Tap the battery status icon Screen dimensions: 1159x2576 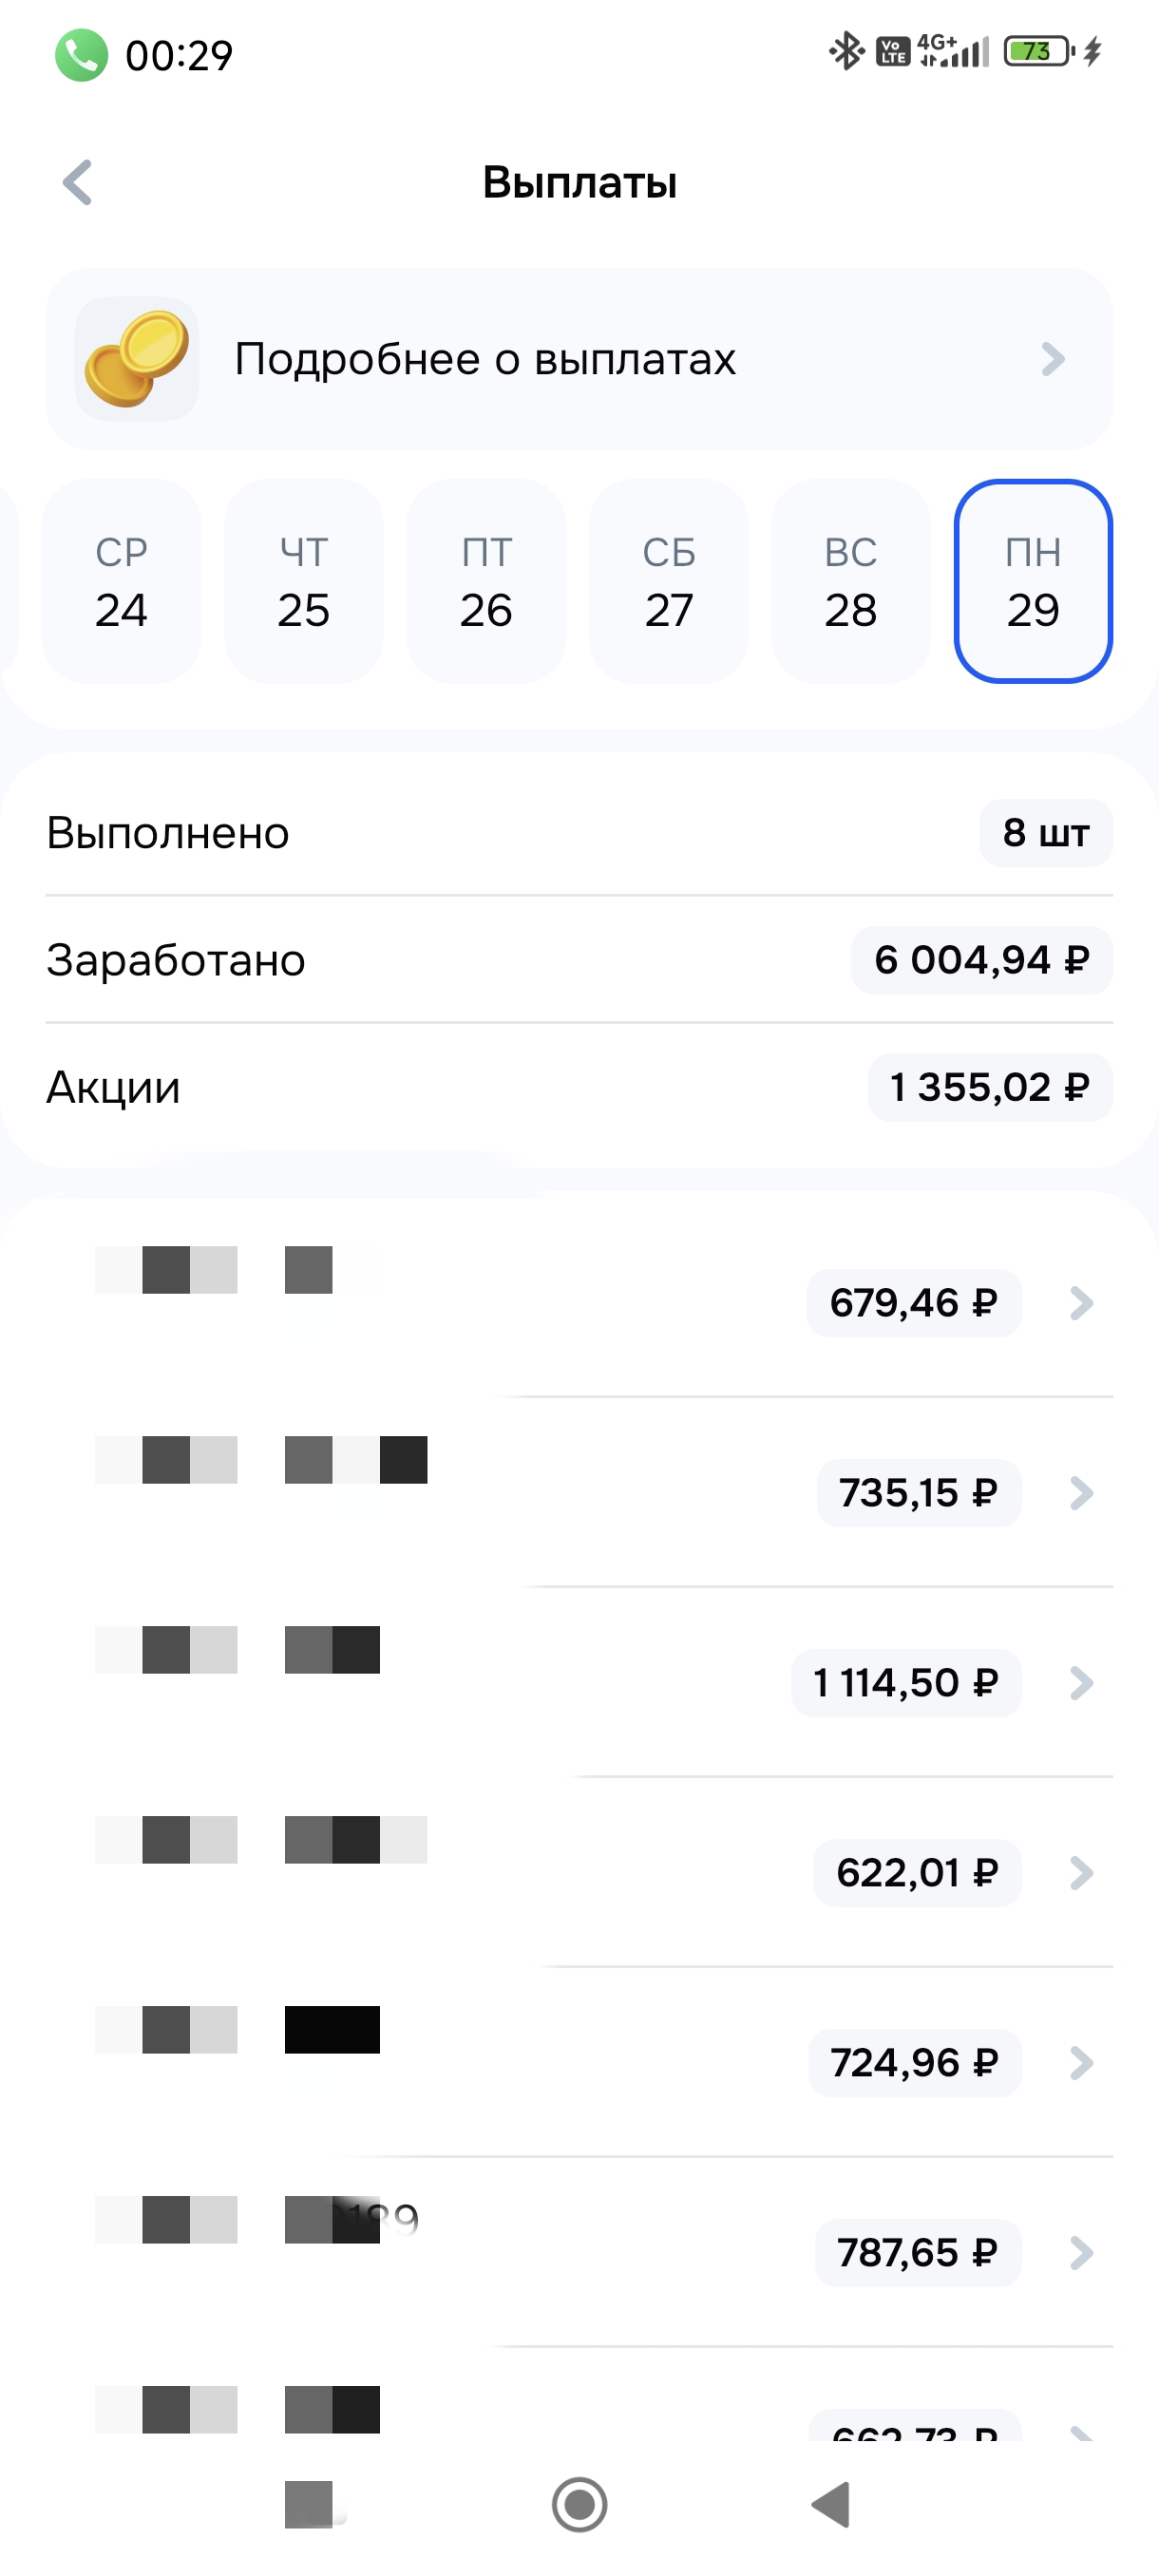tap(1038, 51)
